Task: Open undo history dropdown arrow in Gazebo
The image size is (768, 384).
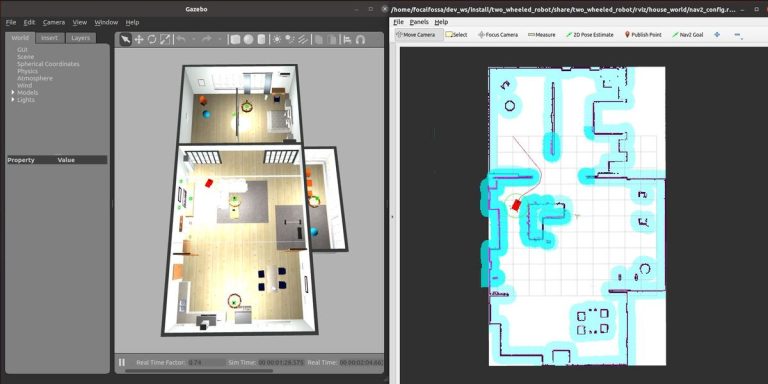Action: [x=194, y=40]
